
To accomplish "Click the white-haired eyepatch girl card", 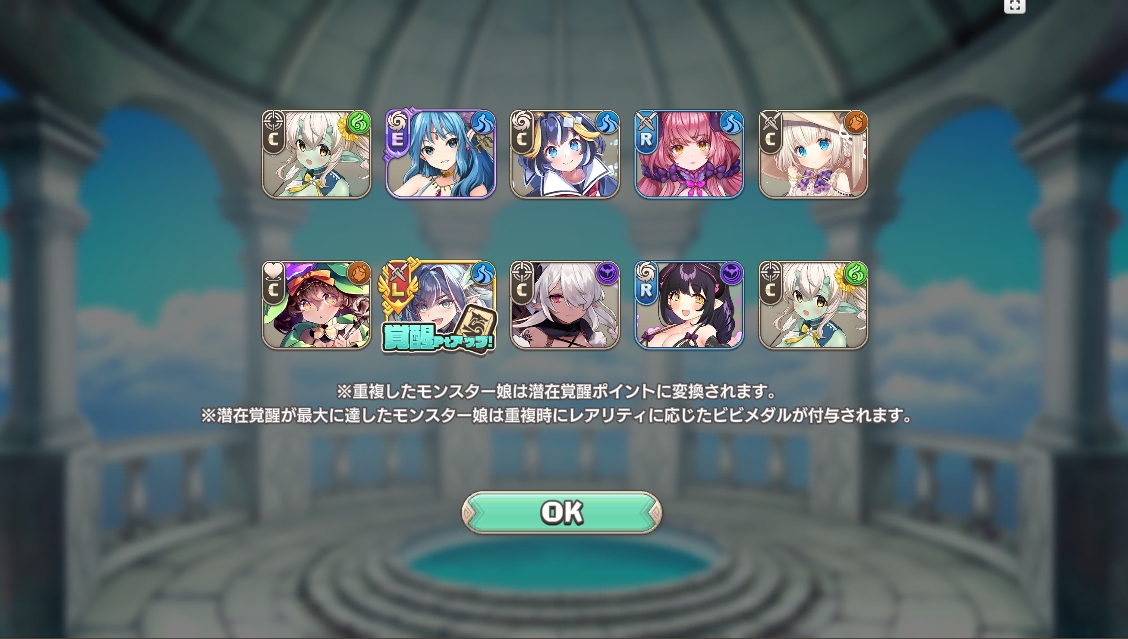I will (x=565, y=305).
